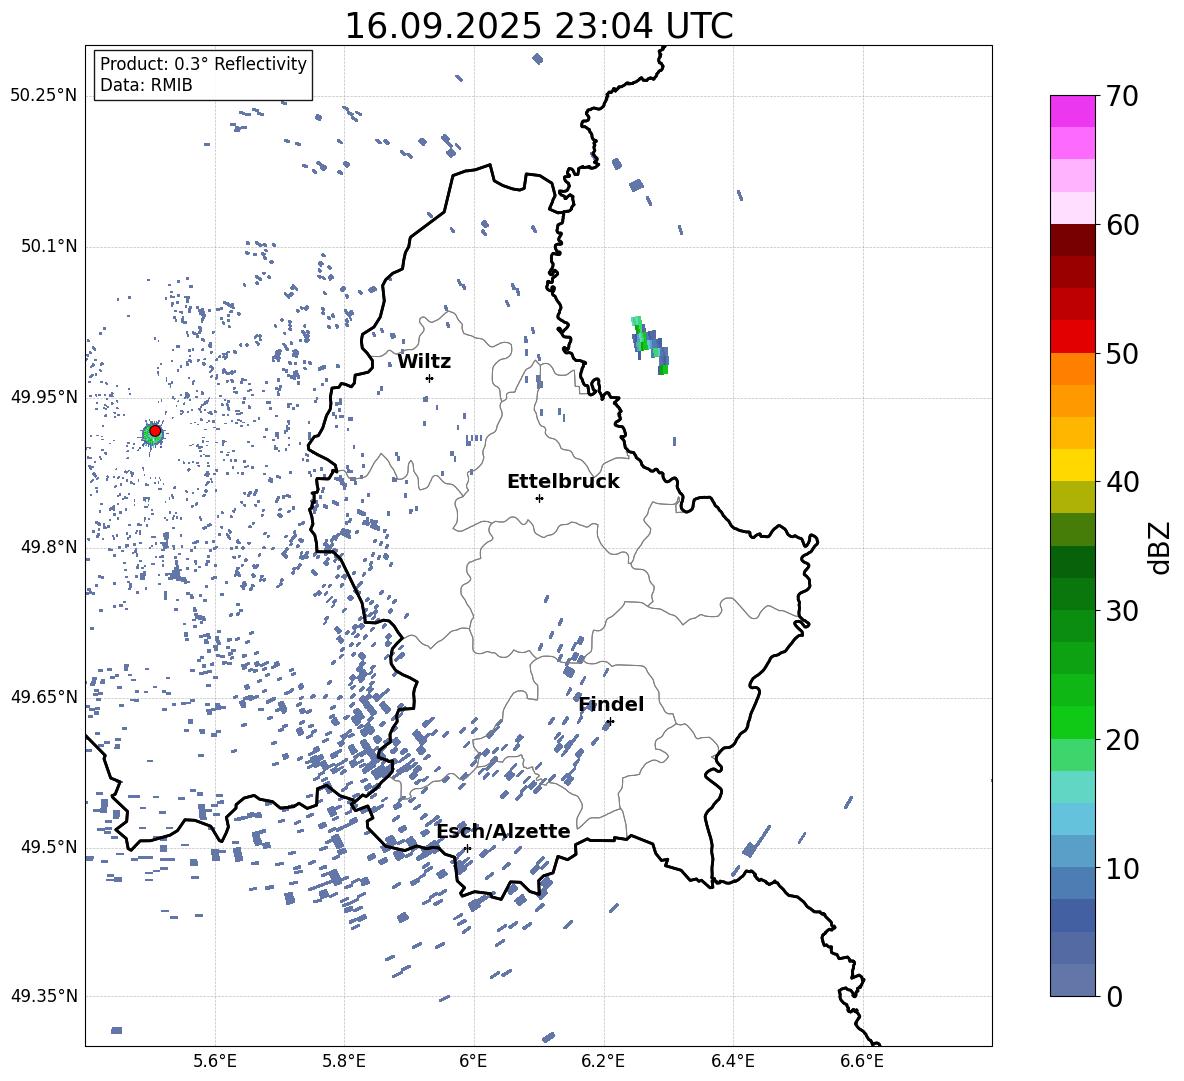Click the 49.8°N latitude label
This screenshot has width=1184, height=1081.
coord(48,547)
